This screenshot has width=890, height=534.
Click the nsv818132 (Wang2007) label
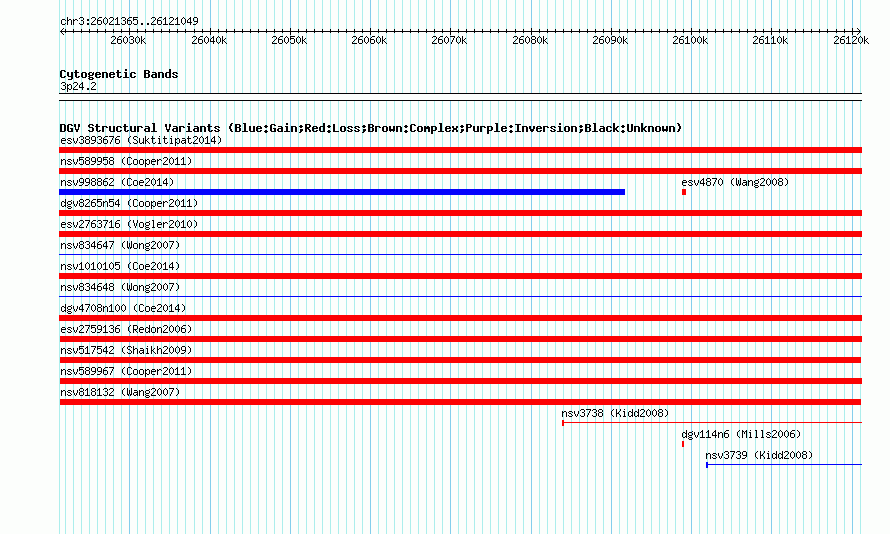(x=120, y=392)
